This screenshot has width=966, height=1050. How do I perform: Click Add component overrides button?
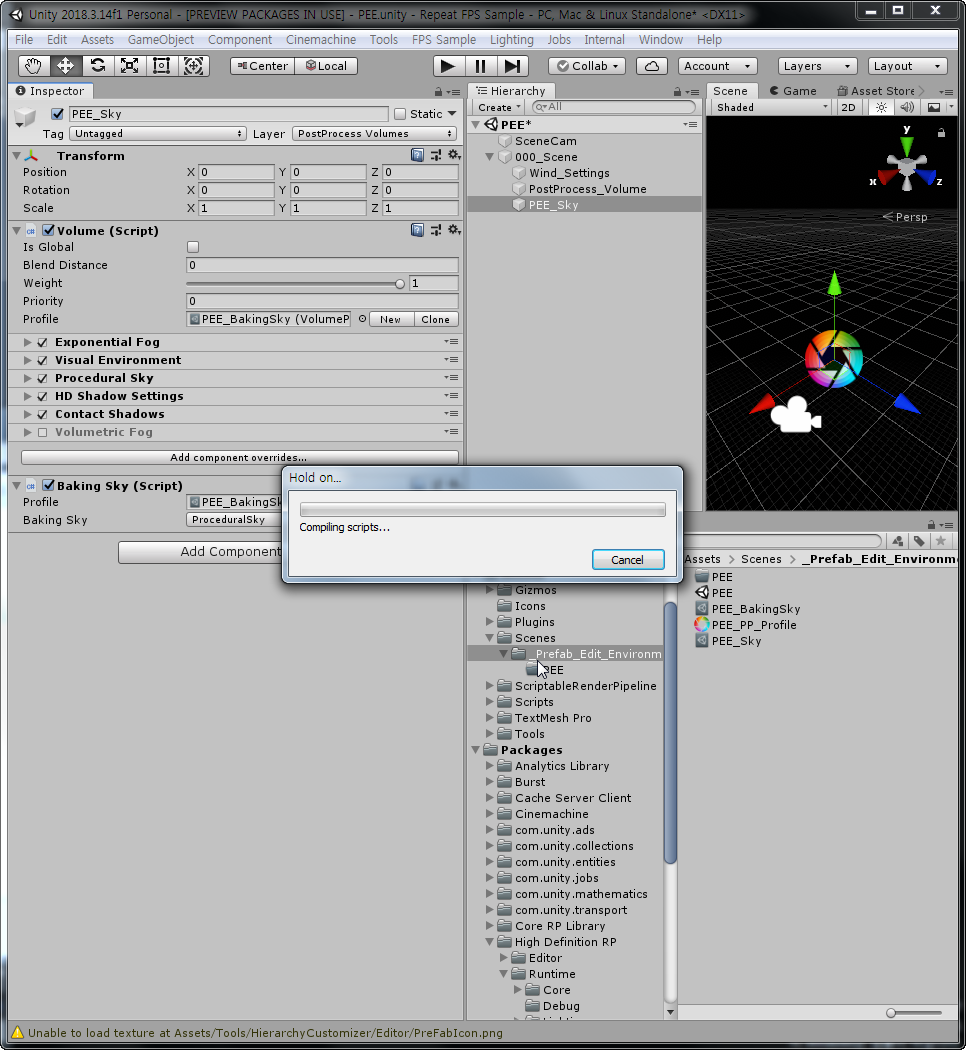click(239, 457)
